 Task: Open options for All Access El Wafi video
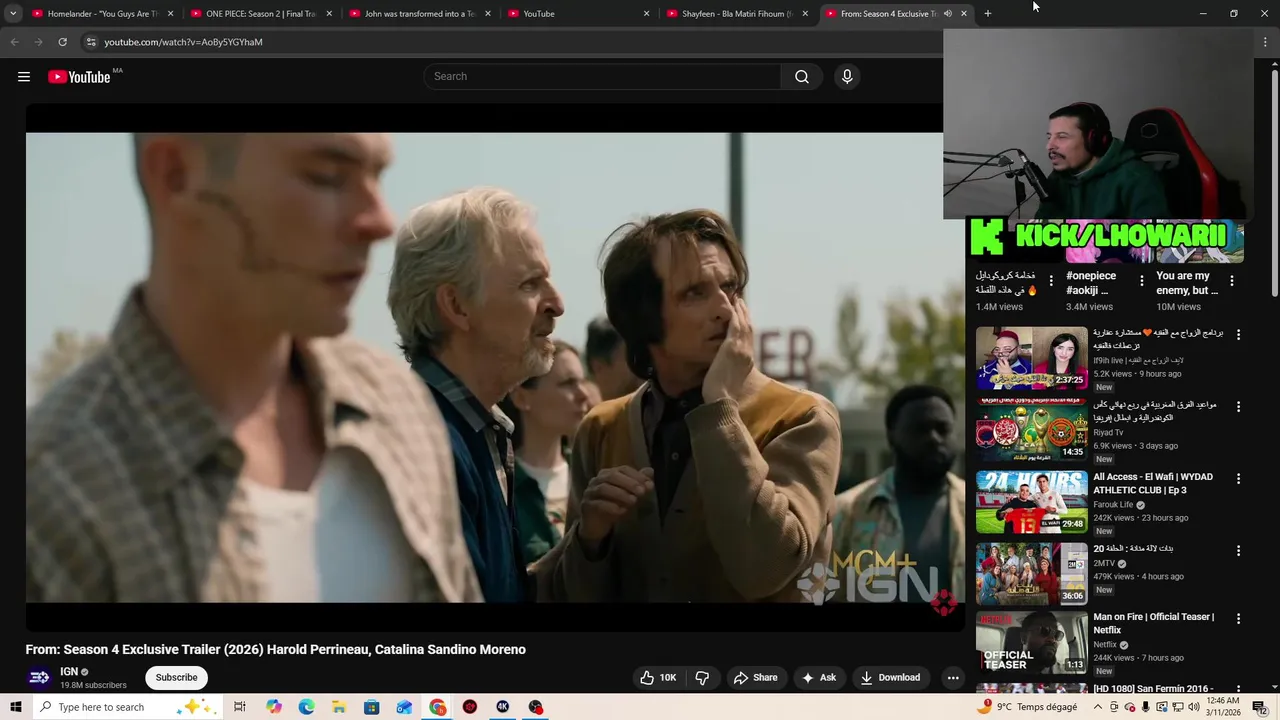[x=1238, y=479]
